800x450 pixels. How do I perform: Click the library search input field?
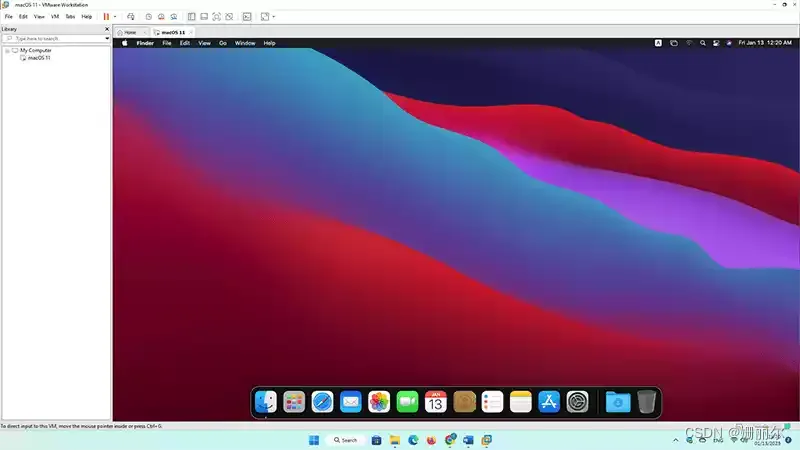click(x=55, y=38)
